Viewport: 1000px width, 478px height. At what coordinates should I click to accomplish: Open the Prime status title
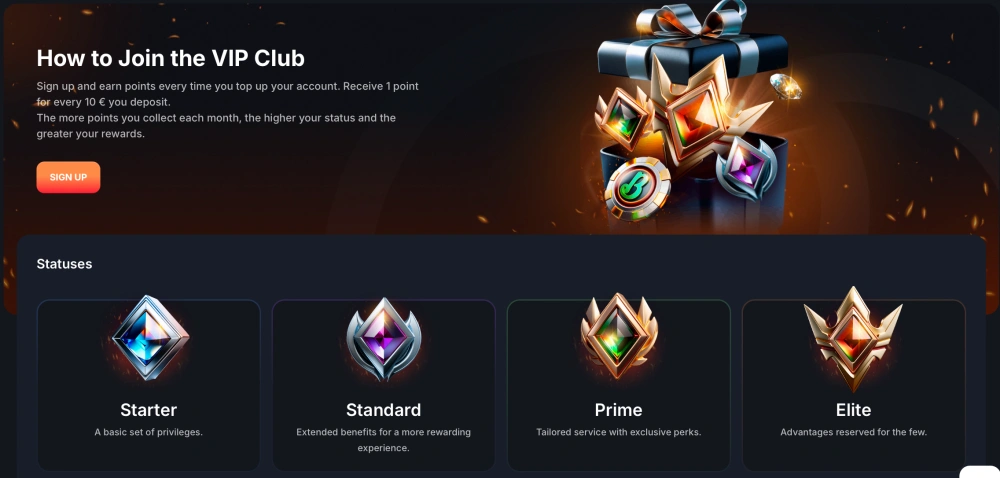(619, 409)
